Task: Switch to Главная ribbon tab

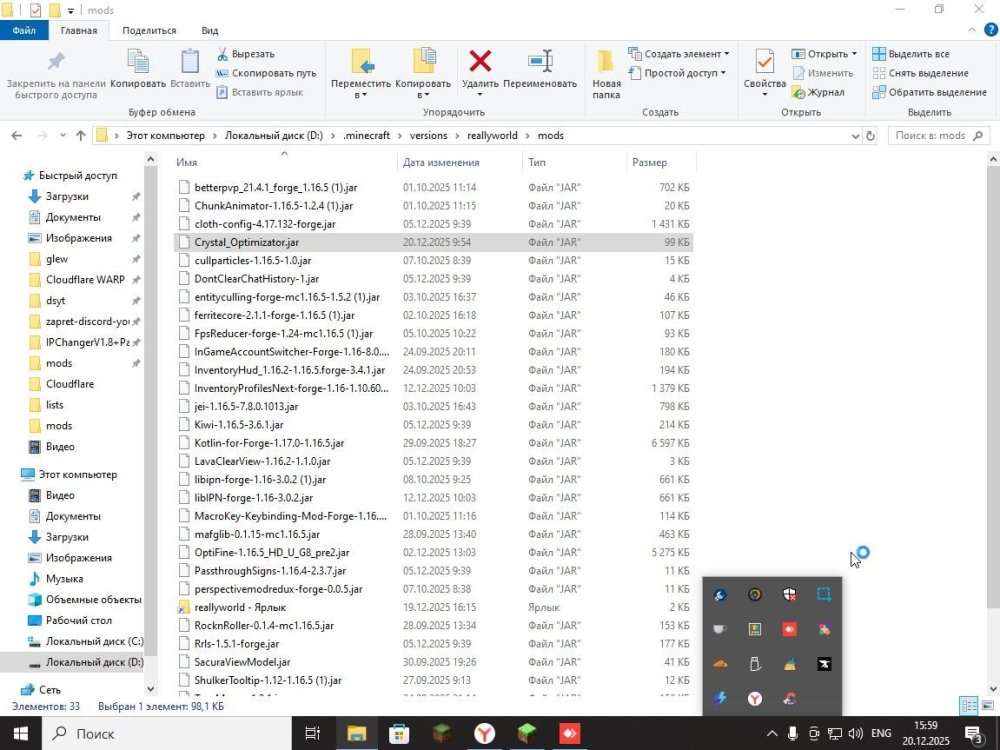Action: point(79,30)
